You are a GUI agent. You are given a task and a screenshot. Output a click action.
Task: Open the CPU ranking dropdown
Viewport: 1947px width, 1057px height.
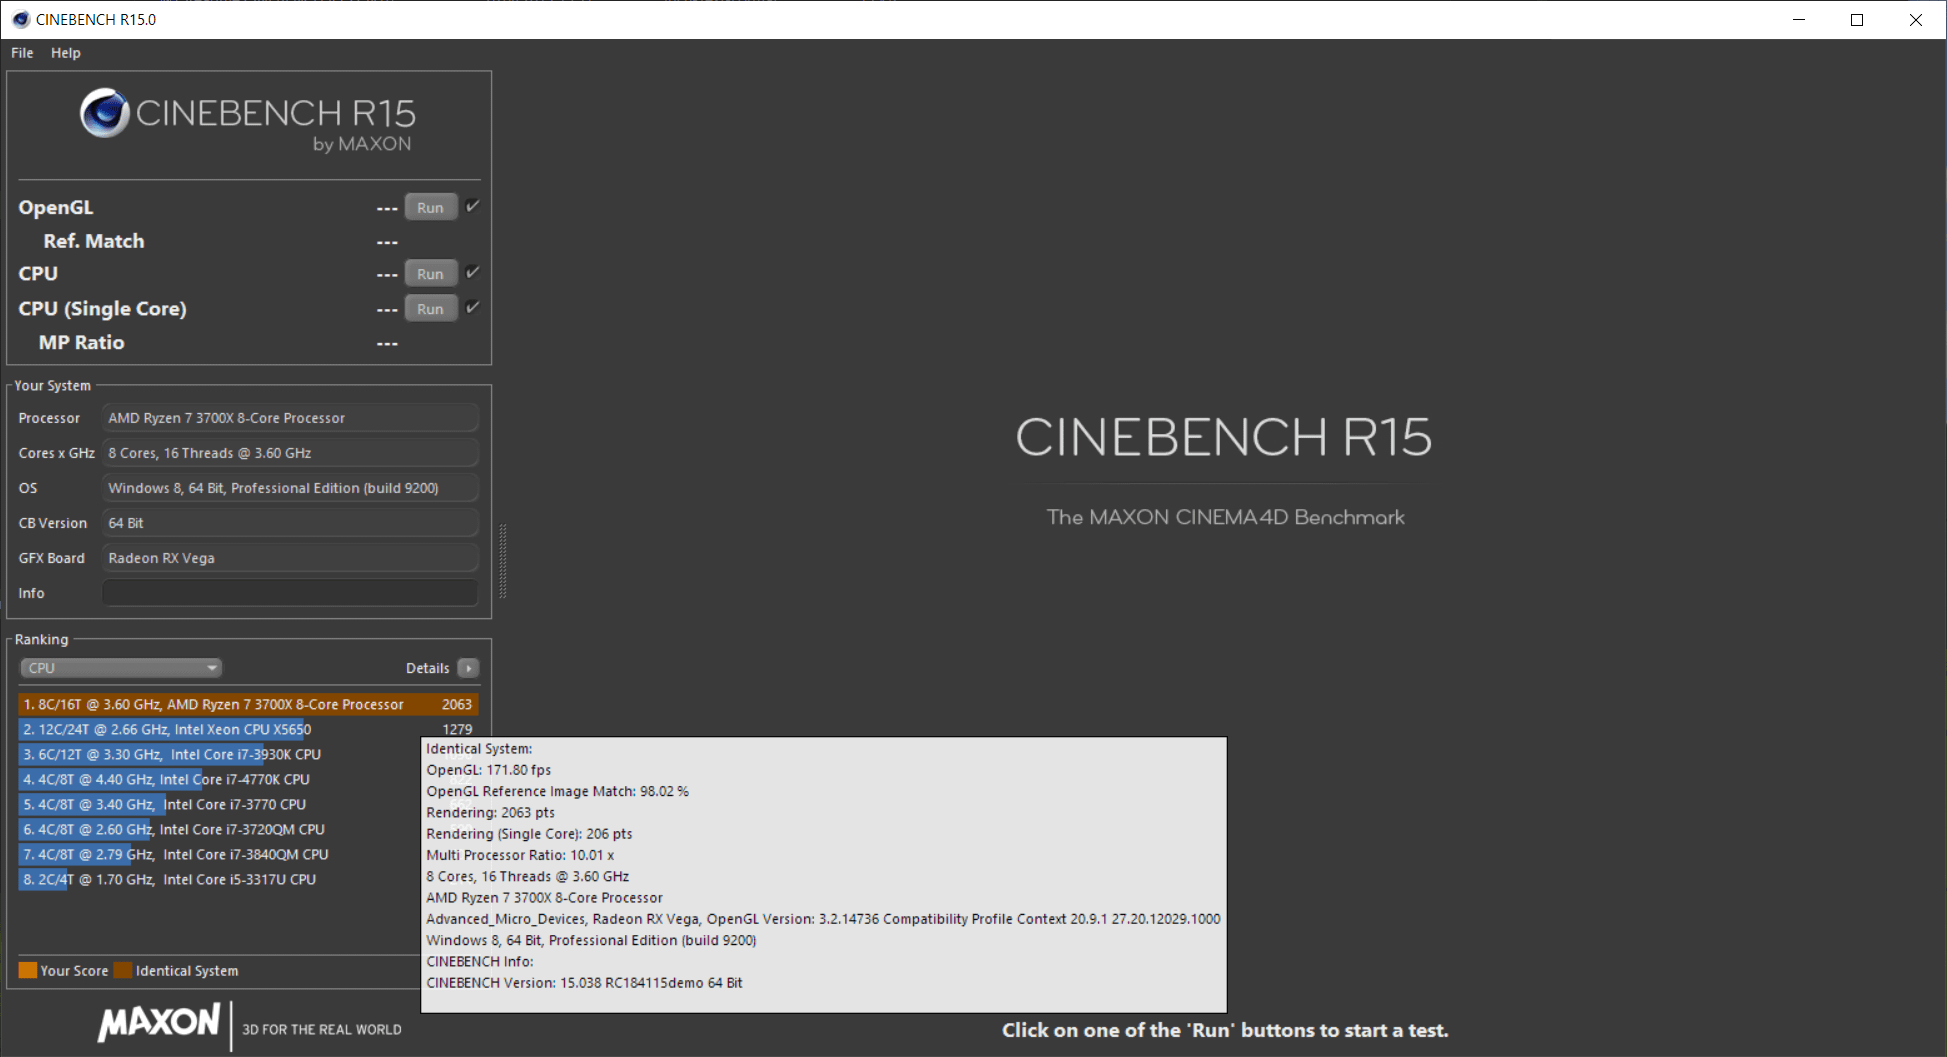121,668
